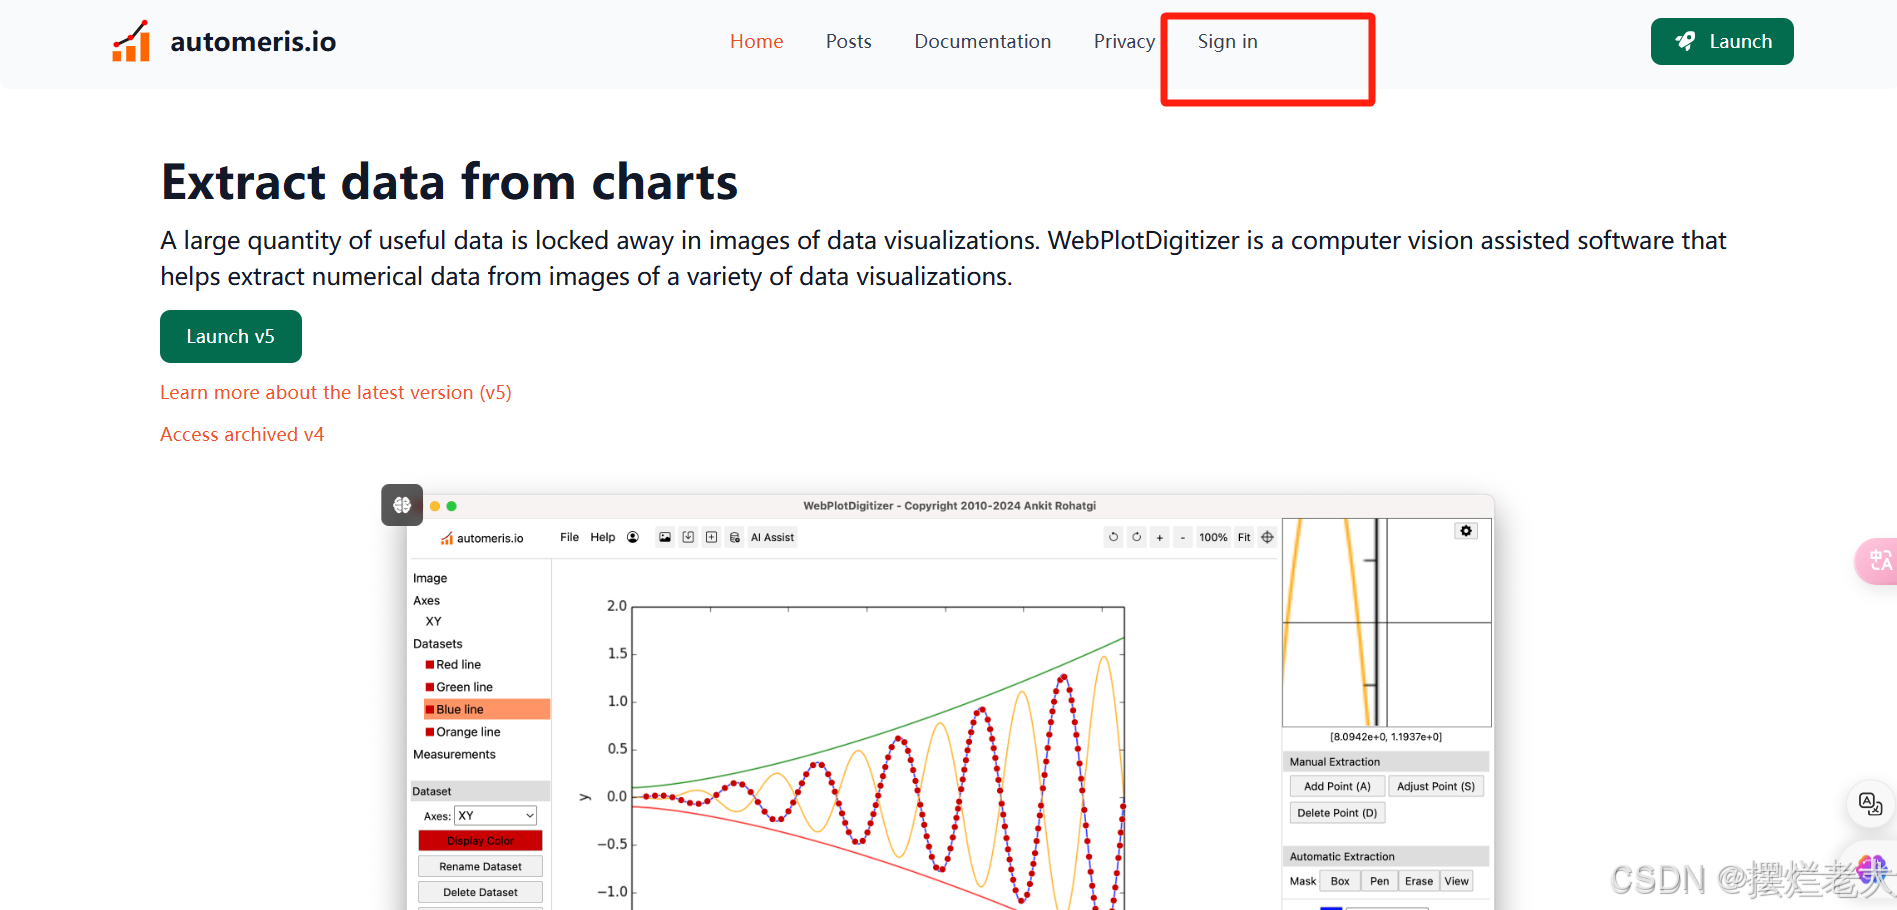
Task: Select the Pen mask tool
Action: click(x=1379, y=881)
